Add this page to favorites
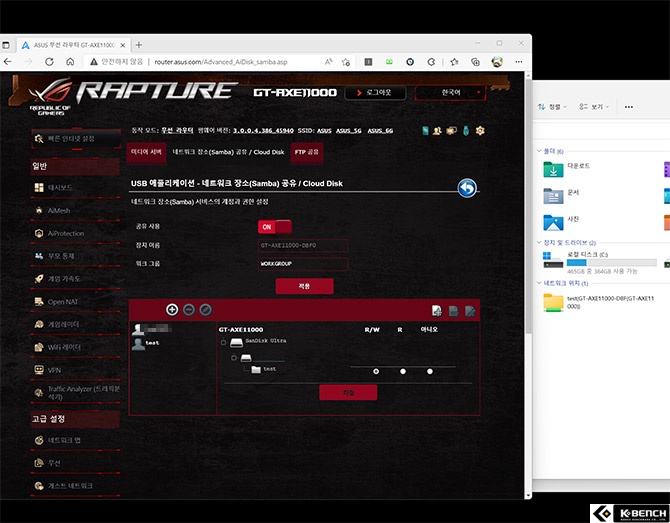Image resolution: width=670 pixels, height=523 pixels. pos(346,62)
